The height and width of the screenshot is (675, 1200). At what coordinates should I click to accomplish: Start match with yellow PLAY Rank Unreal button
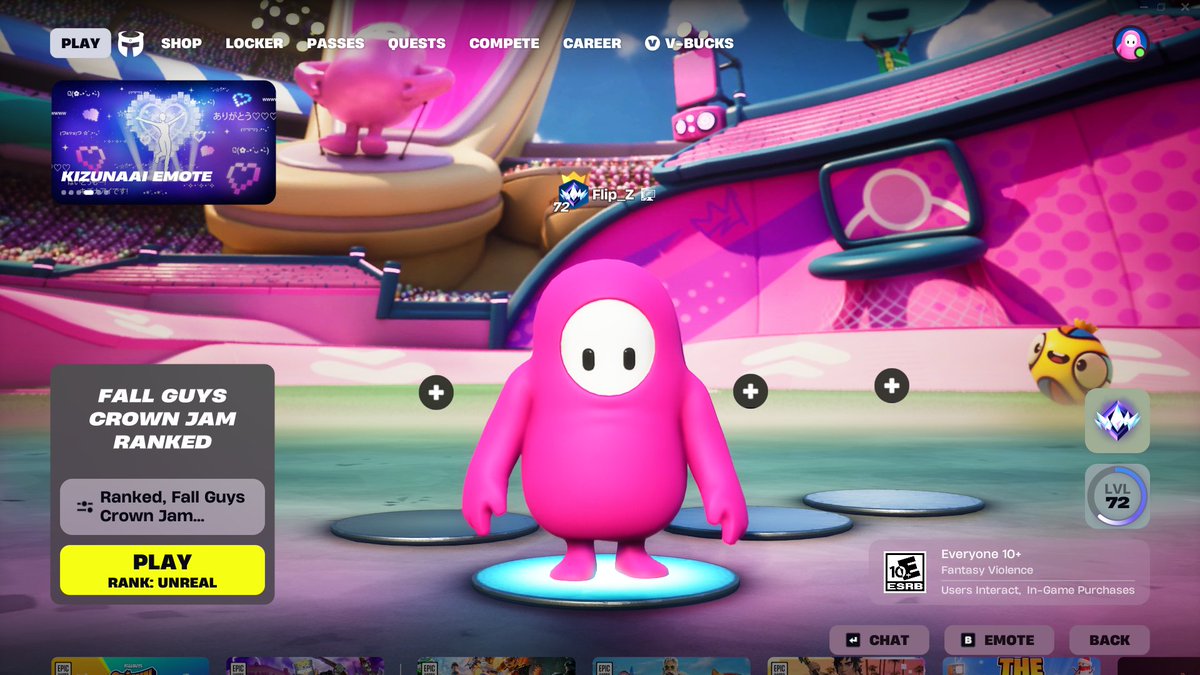[162, 570]
